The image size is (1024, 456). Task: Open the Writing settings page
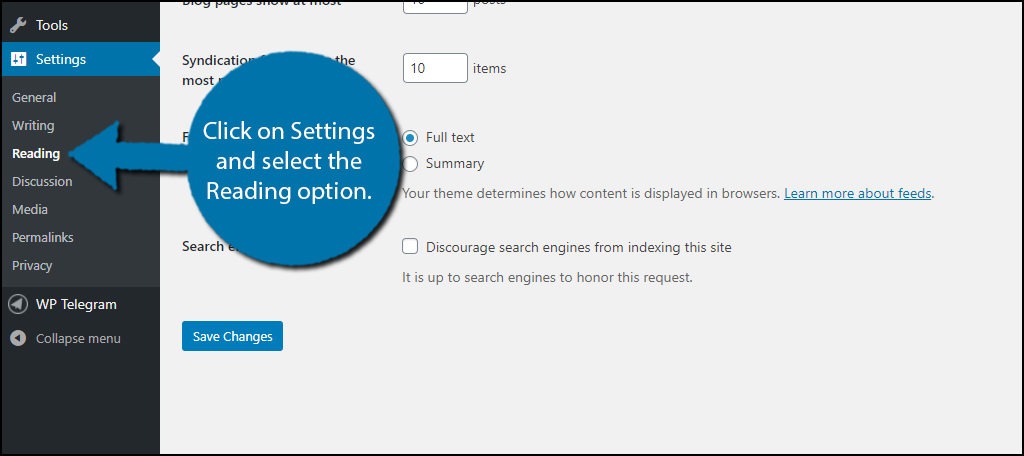[x=33, y=125]
